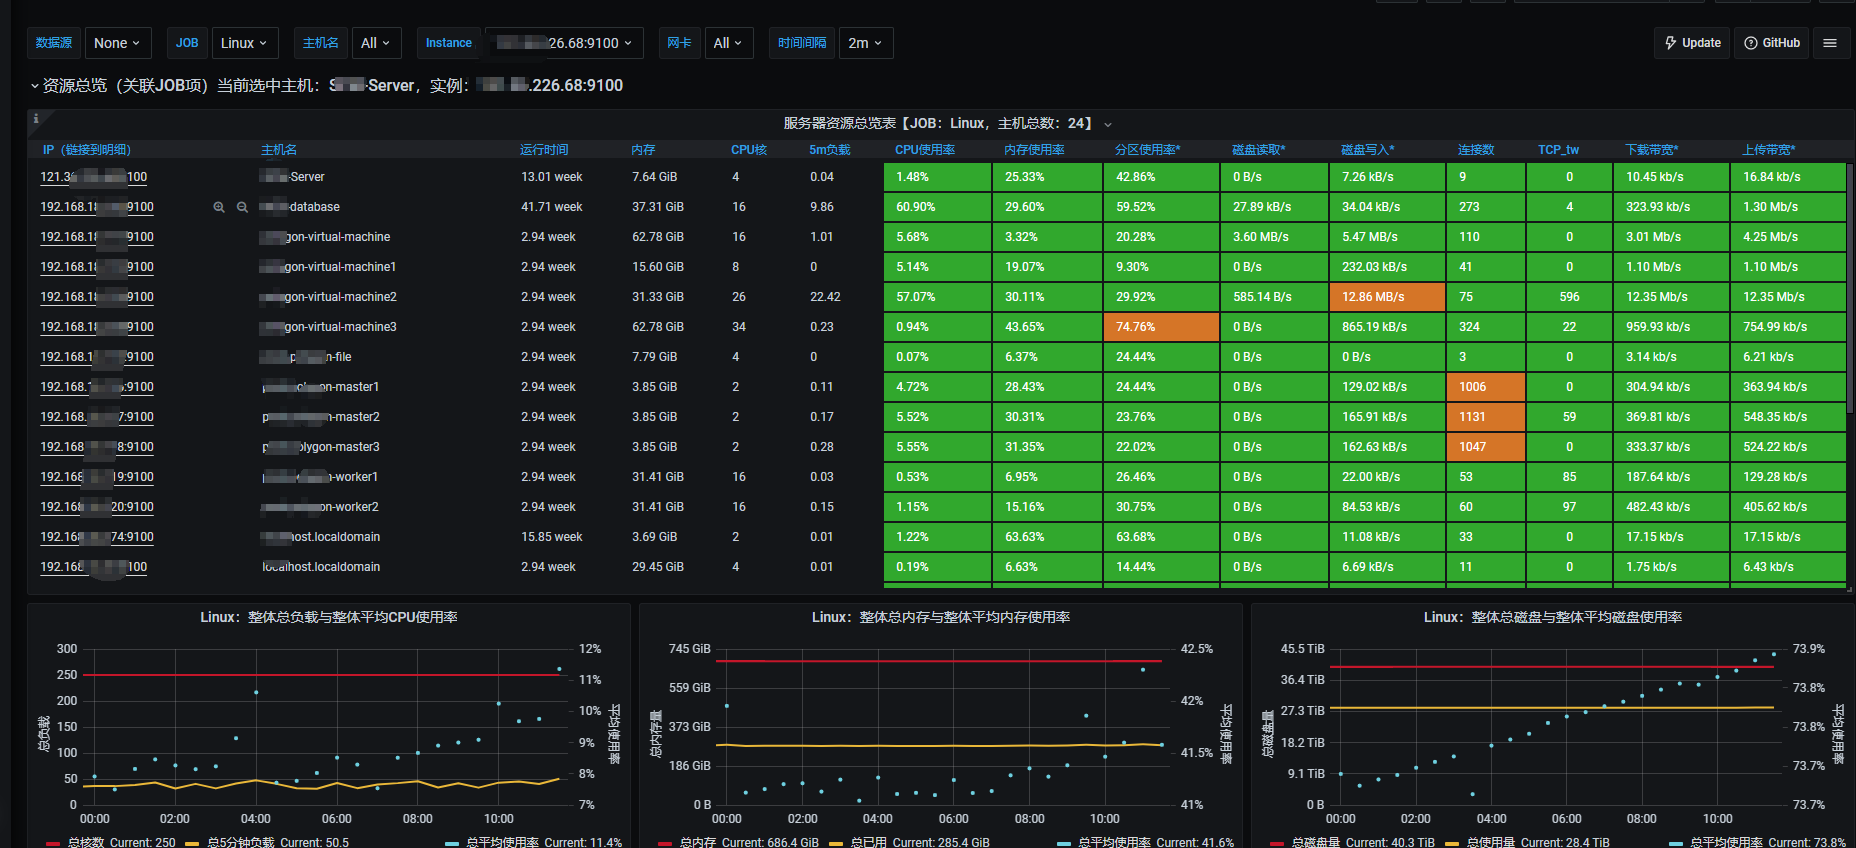Click the red 总磁盘量 legend color swatch

(1277, 843)
